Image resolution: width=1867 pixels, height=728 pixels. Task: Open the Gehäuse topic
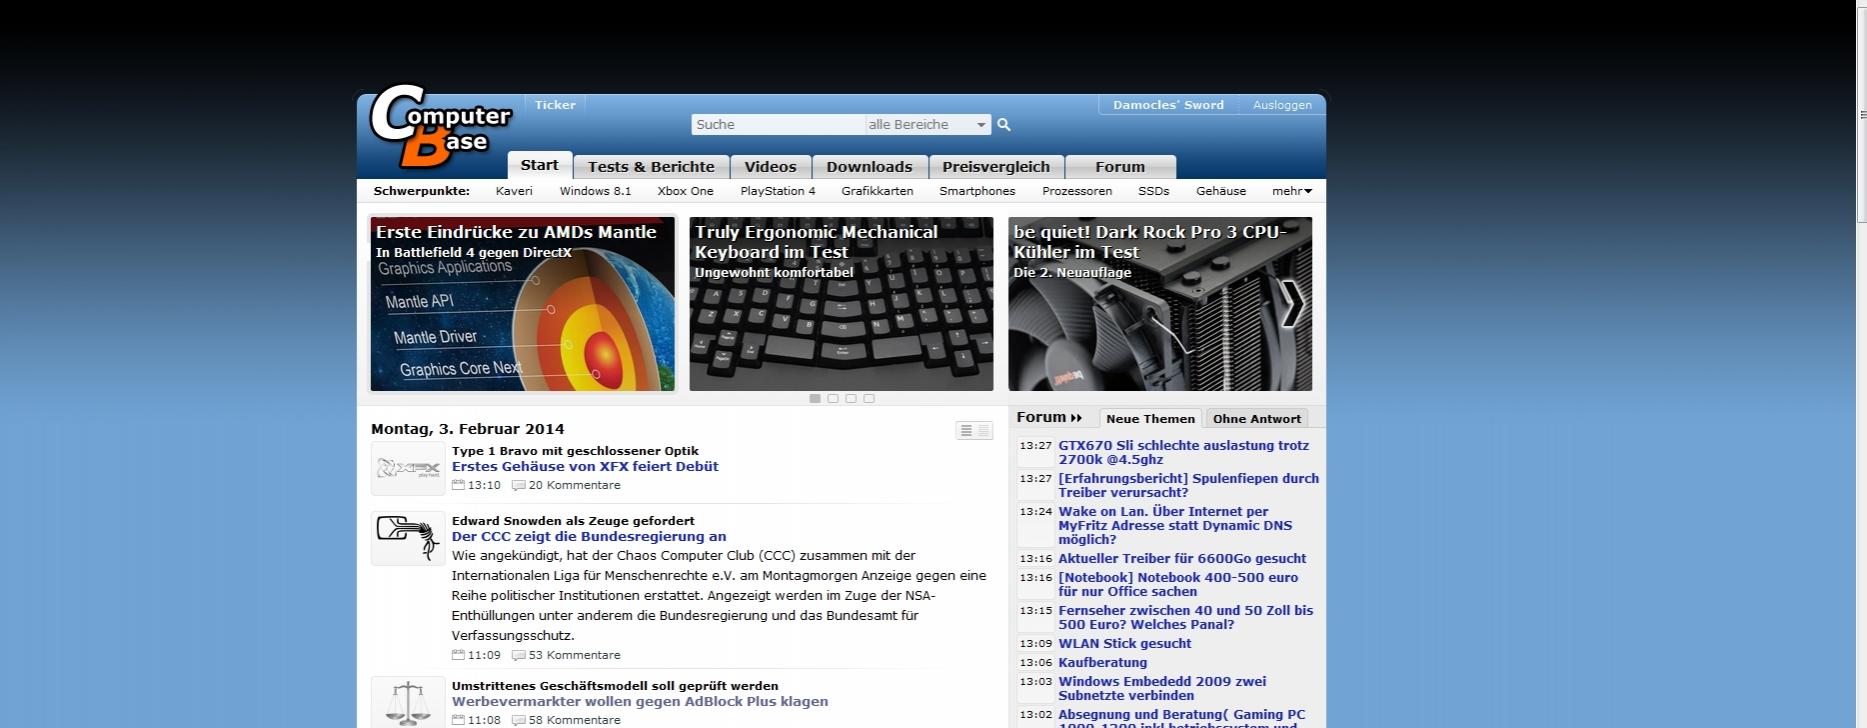pyautogui.click(x=1221, y=191)
